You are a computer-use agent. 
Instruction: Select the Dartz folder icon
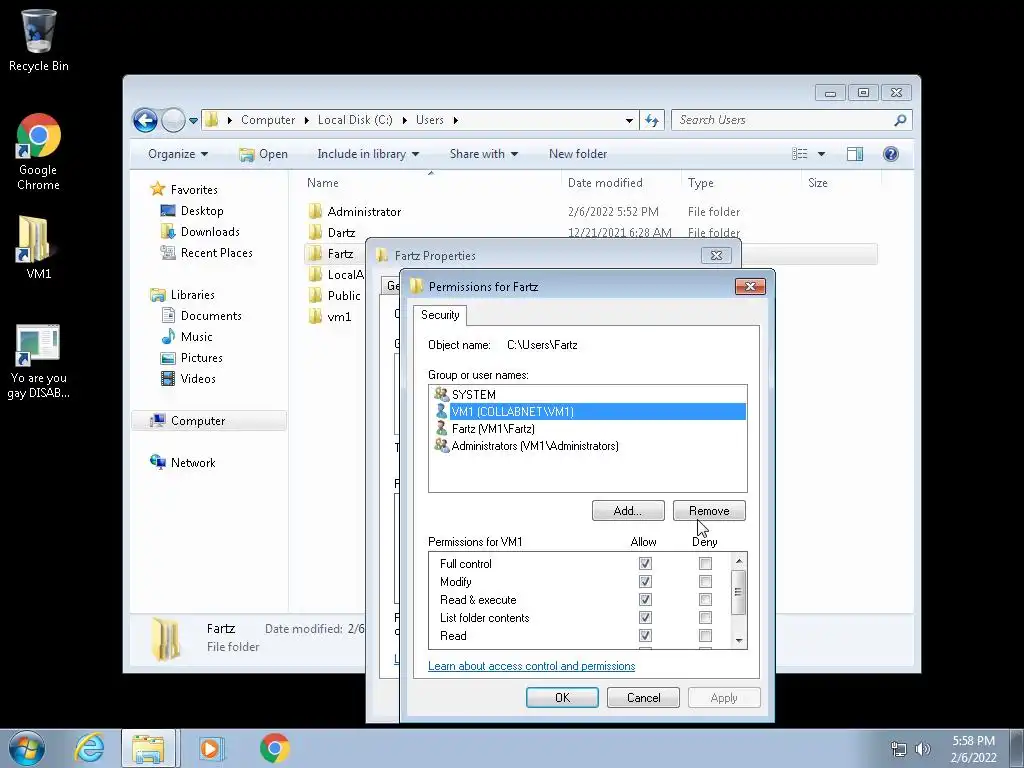point(315,232)
